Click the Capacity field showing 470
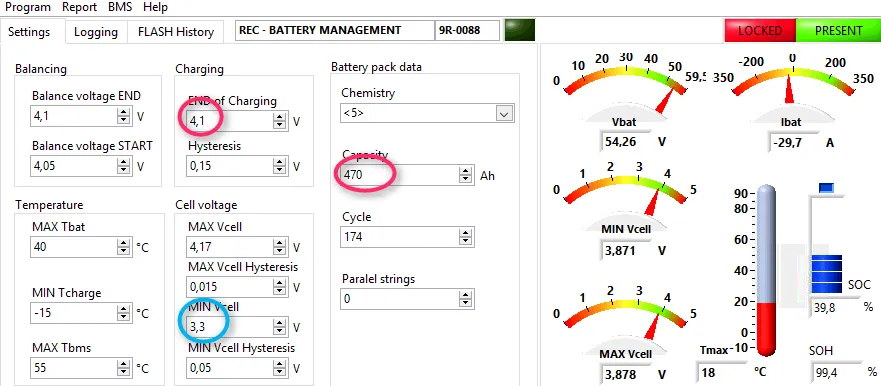 pos(399,175)
